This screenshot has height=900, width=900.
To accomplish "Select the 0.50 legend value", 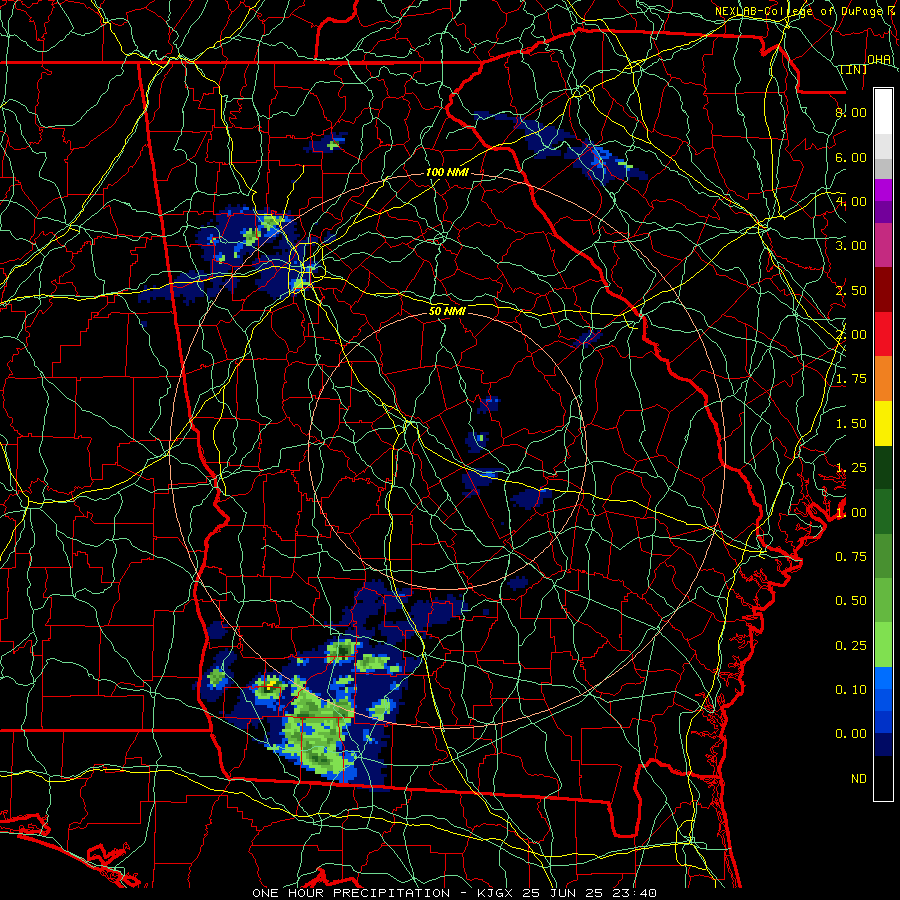I will point(851,601).
